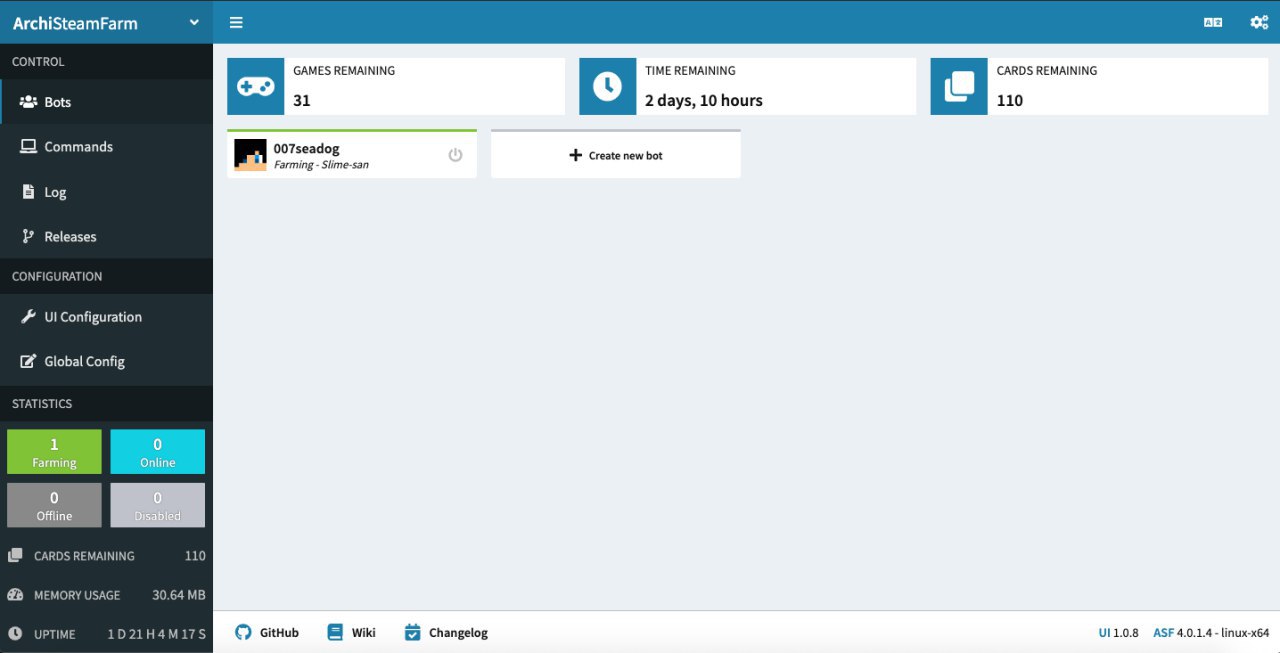Click the dark gray Offline statistics tile
The height and width of the screenshot is (653, 1280).
point(54,505)
